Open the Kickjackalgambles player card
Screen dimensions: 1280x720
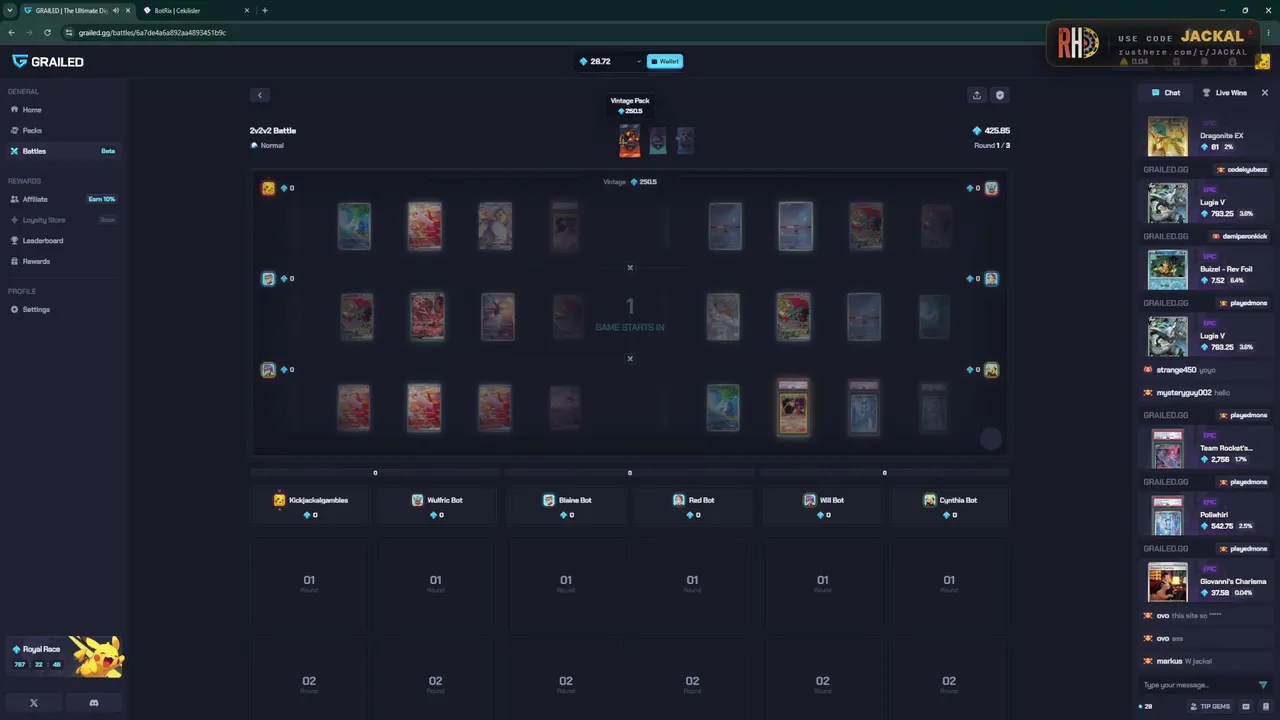click(311, 507)
